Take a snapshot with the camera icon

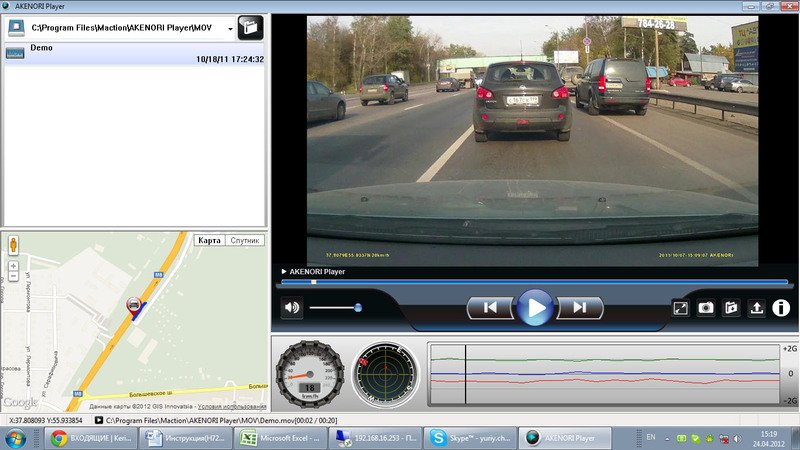pos(706,308)
